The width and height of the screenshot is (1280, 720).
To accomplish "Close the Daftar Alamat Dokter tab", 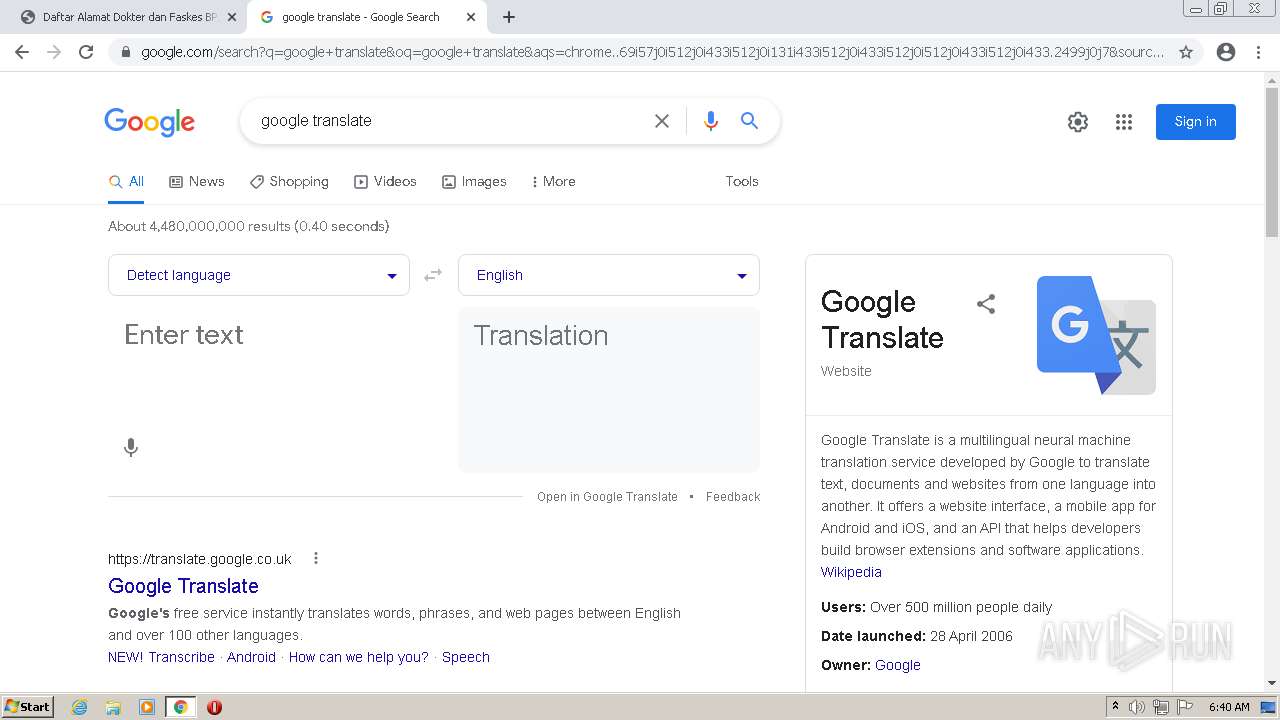I will click(x=231, y=17).
